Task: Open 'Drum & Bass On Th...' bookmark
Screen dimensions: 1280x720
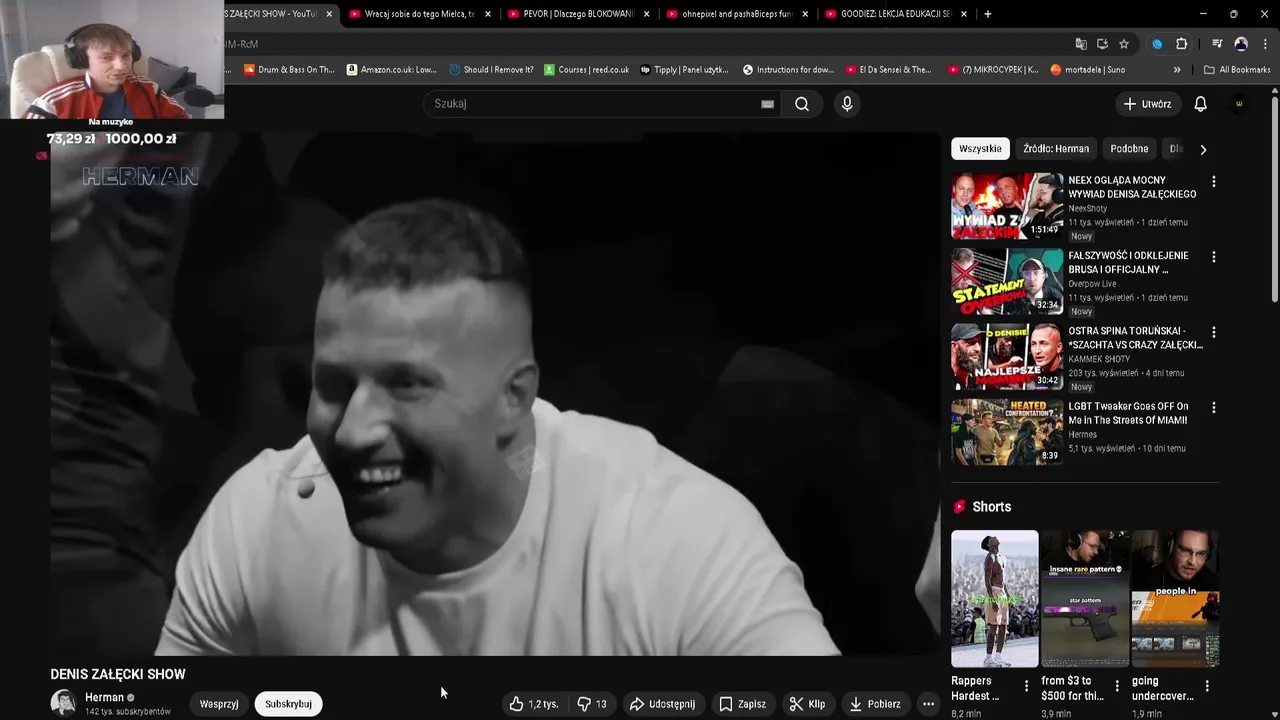Action: (289, 70)
